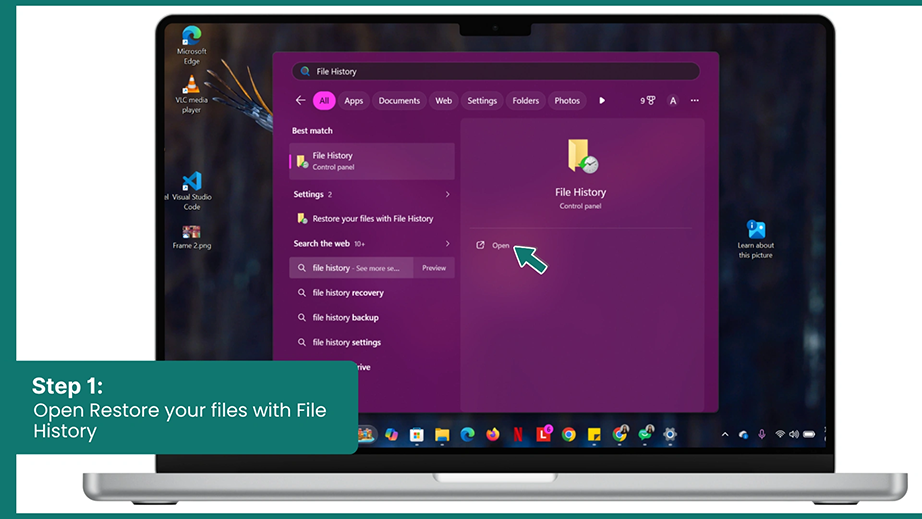The height and width of the screenshot is (519, 922).
Task: Switch to the Settings filter tab
Action: click(x=482, y=101)
